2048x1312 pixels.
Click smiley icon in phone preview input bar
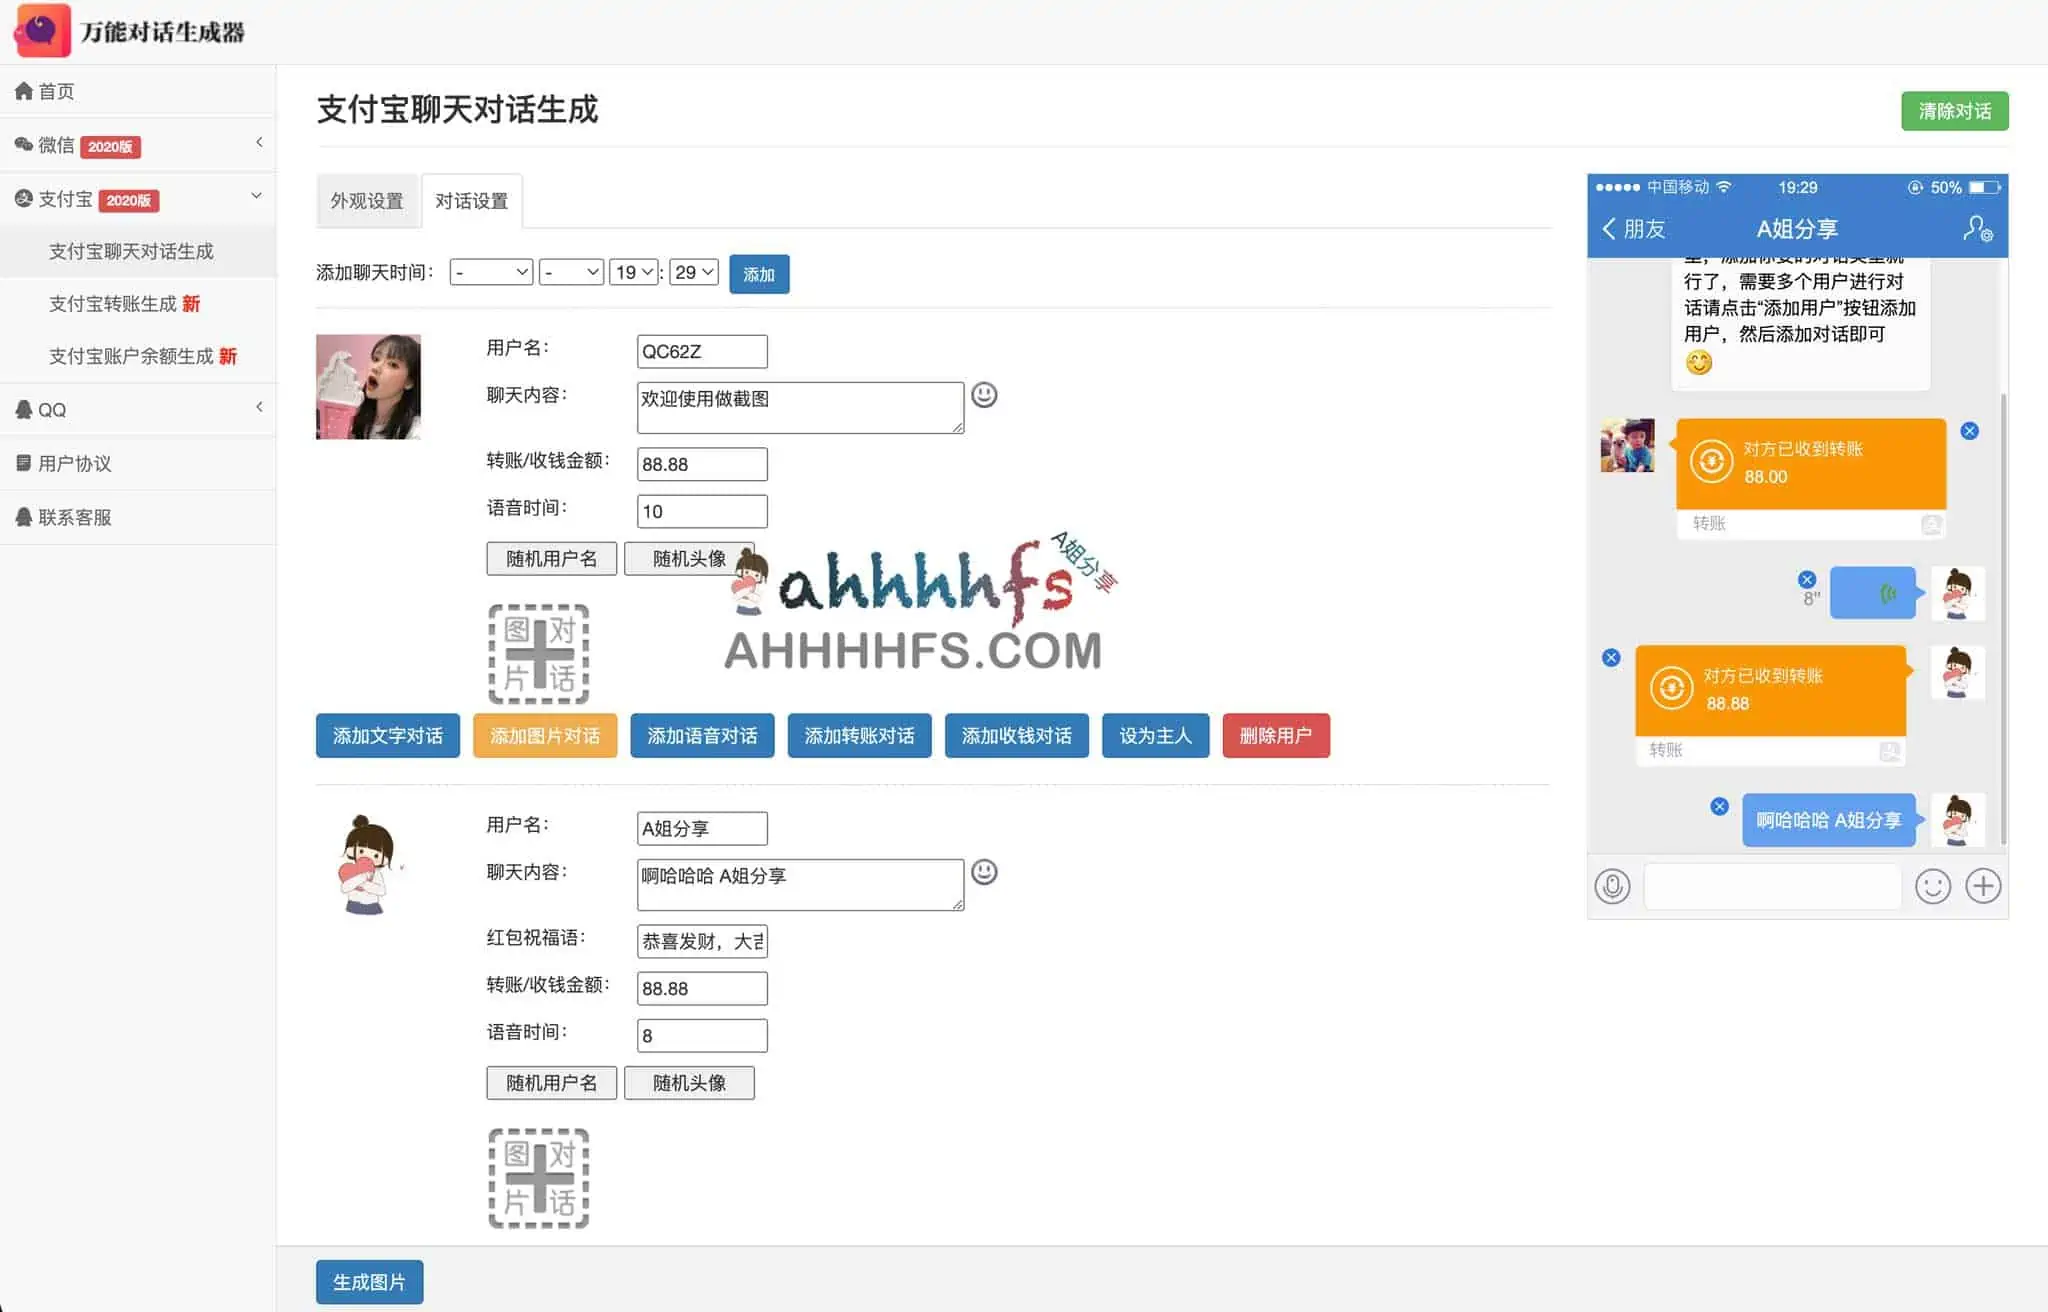[1932, 886]
